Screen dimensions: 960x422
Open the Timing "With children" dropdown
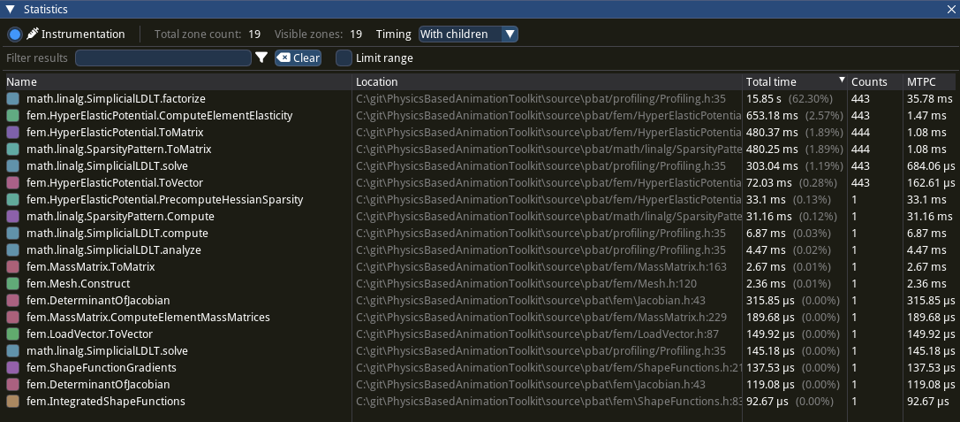coord(468,34)
